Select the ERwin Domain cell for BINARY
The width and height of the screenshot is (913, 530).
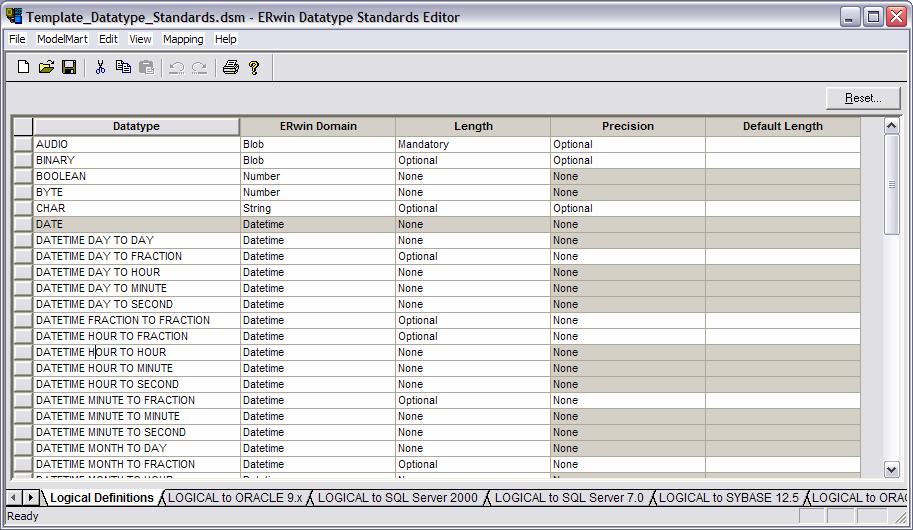point(317,160)
